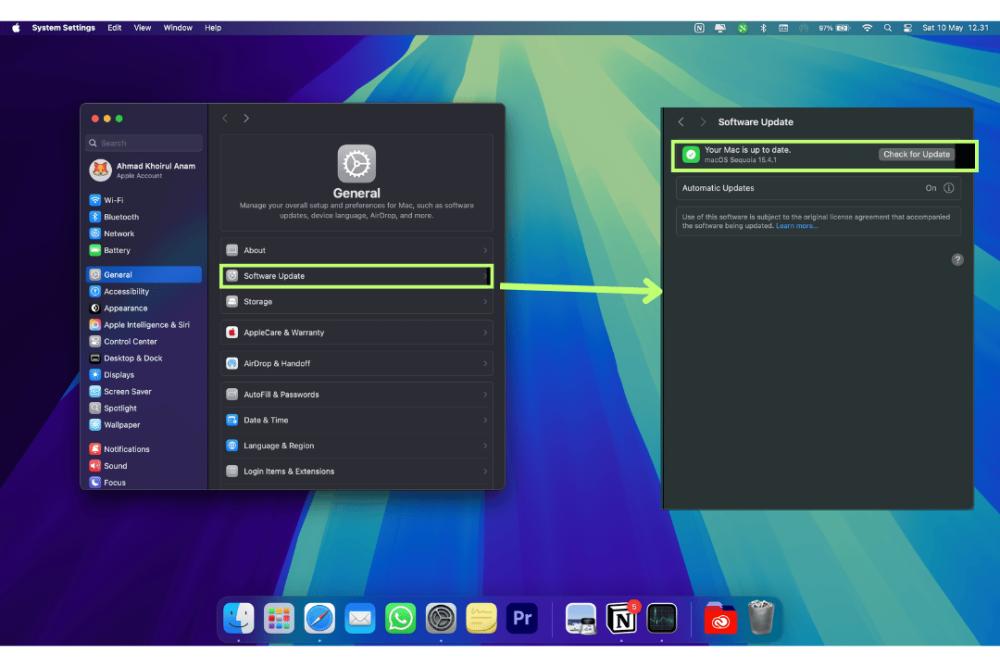Screen dimensions: 1000x667
Task: Select General in the sidebar
Action: [x=143, y=274]
